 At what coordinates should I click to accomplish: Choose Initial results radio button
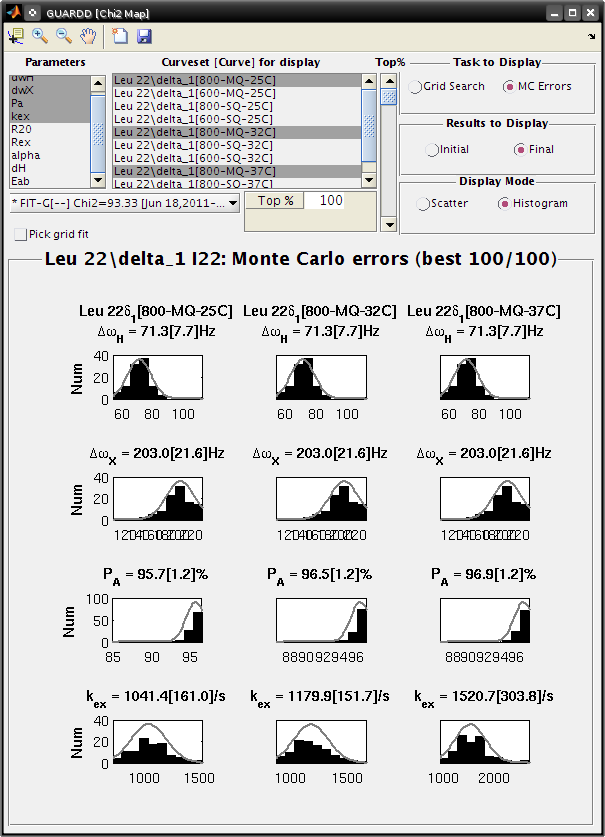[431, 150]
